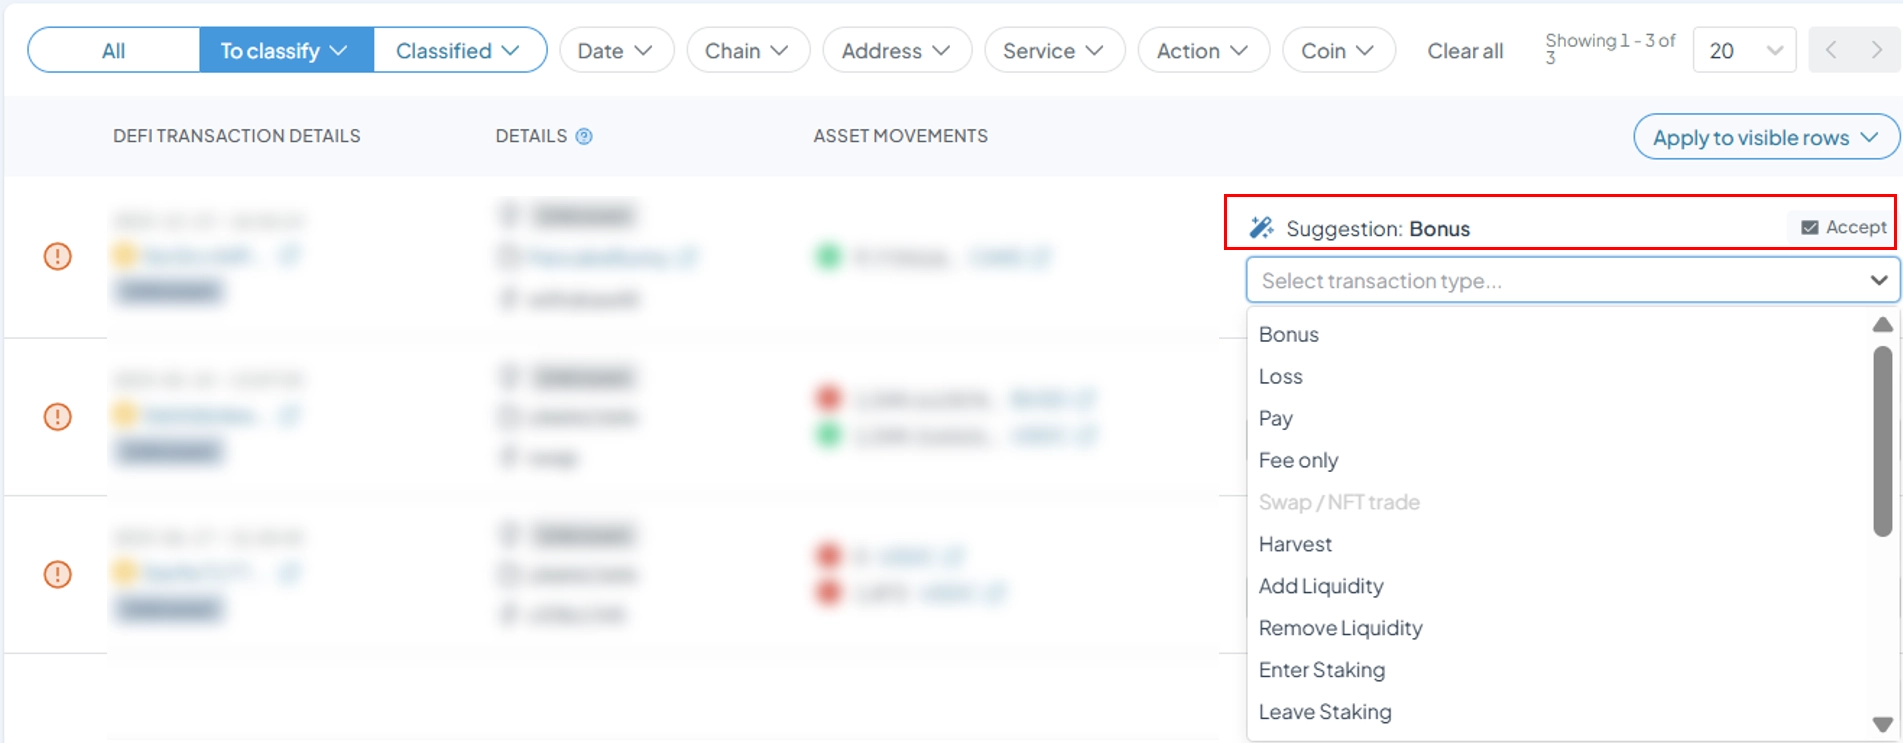
Task: Click warning icon on second transaction row
Action: coord(58,416)
